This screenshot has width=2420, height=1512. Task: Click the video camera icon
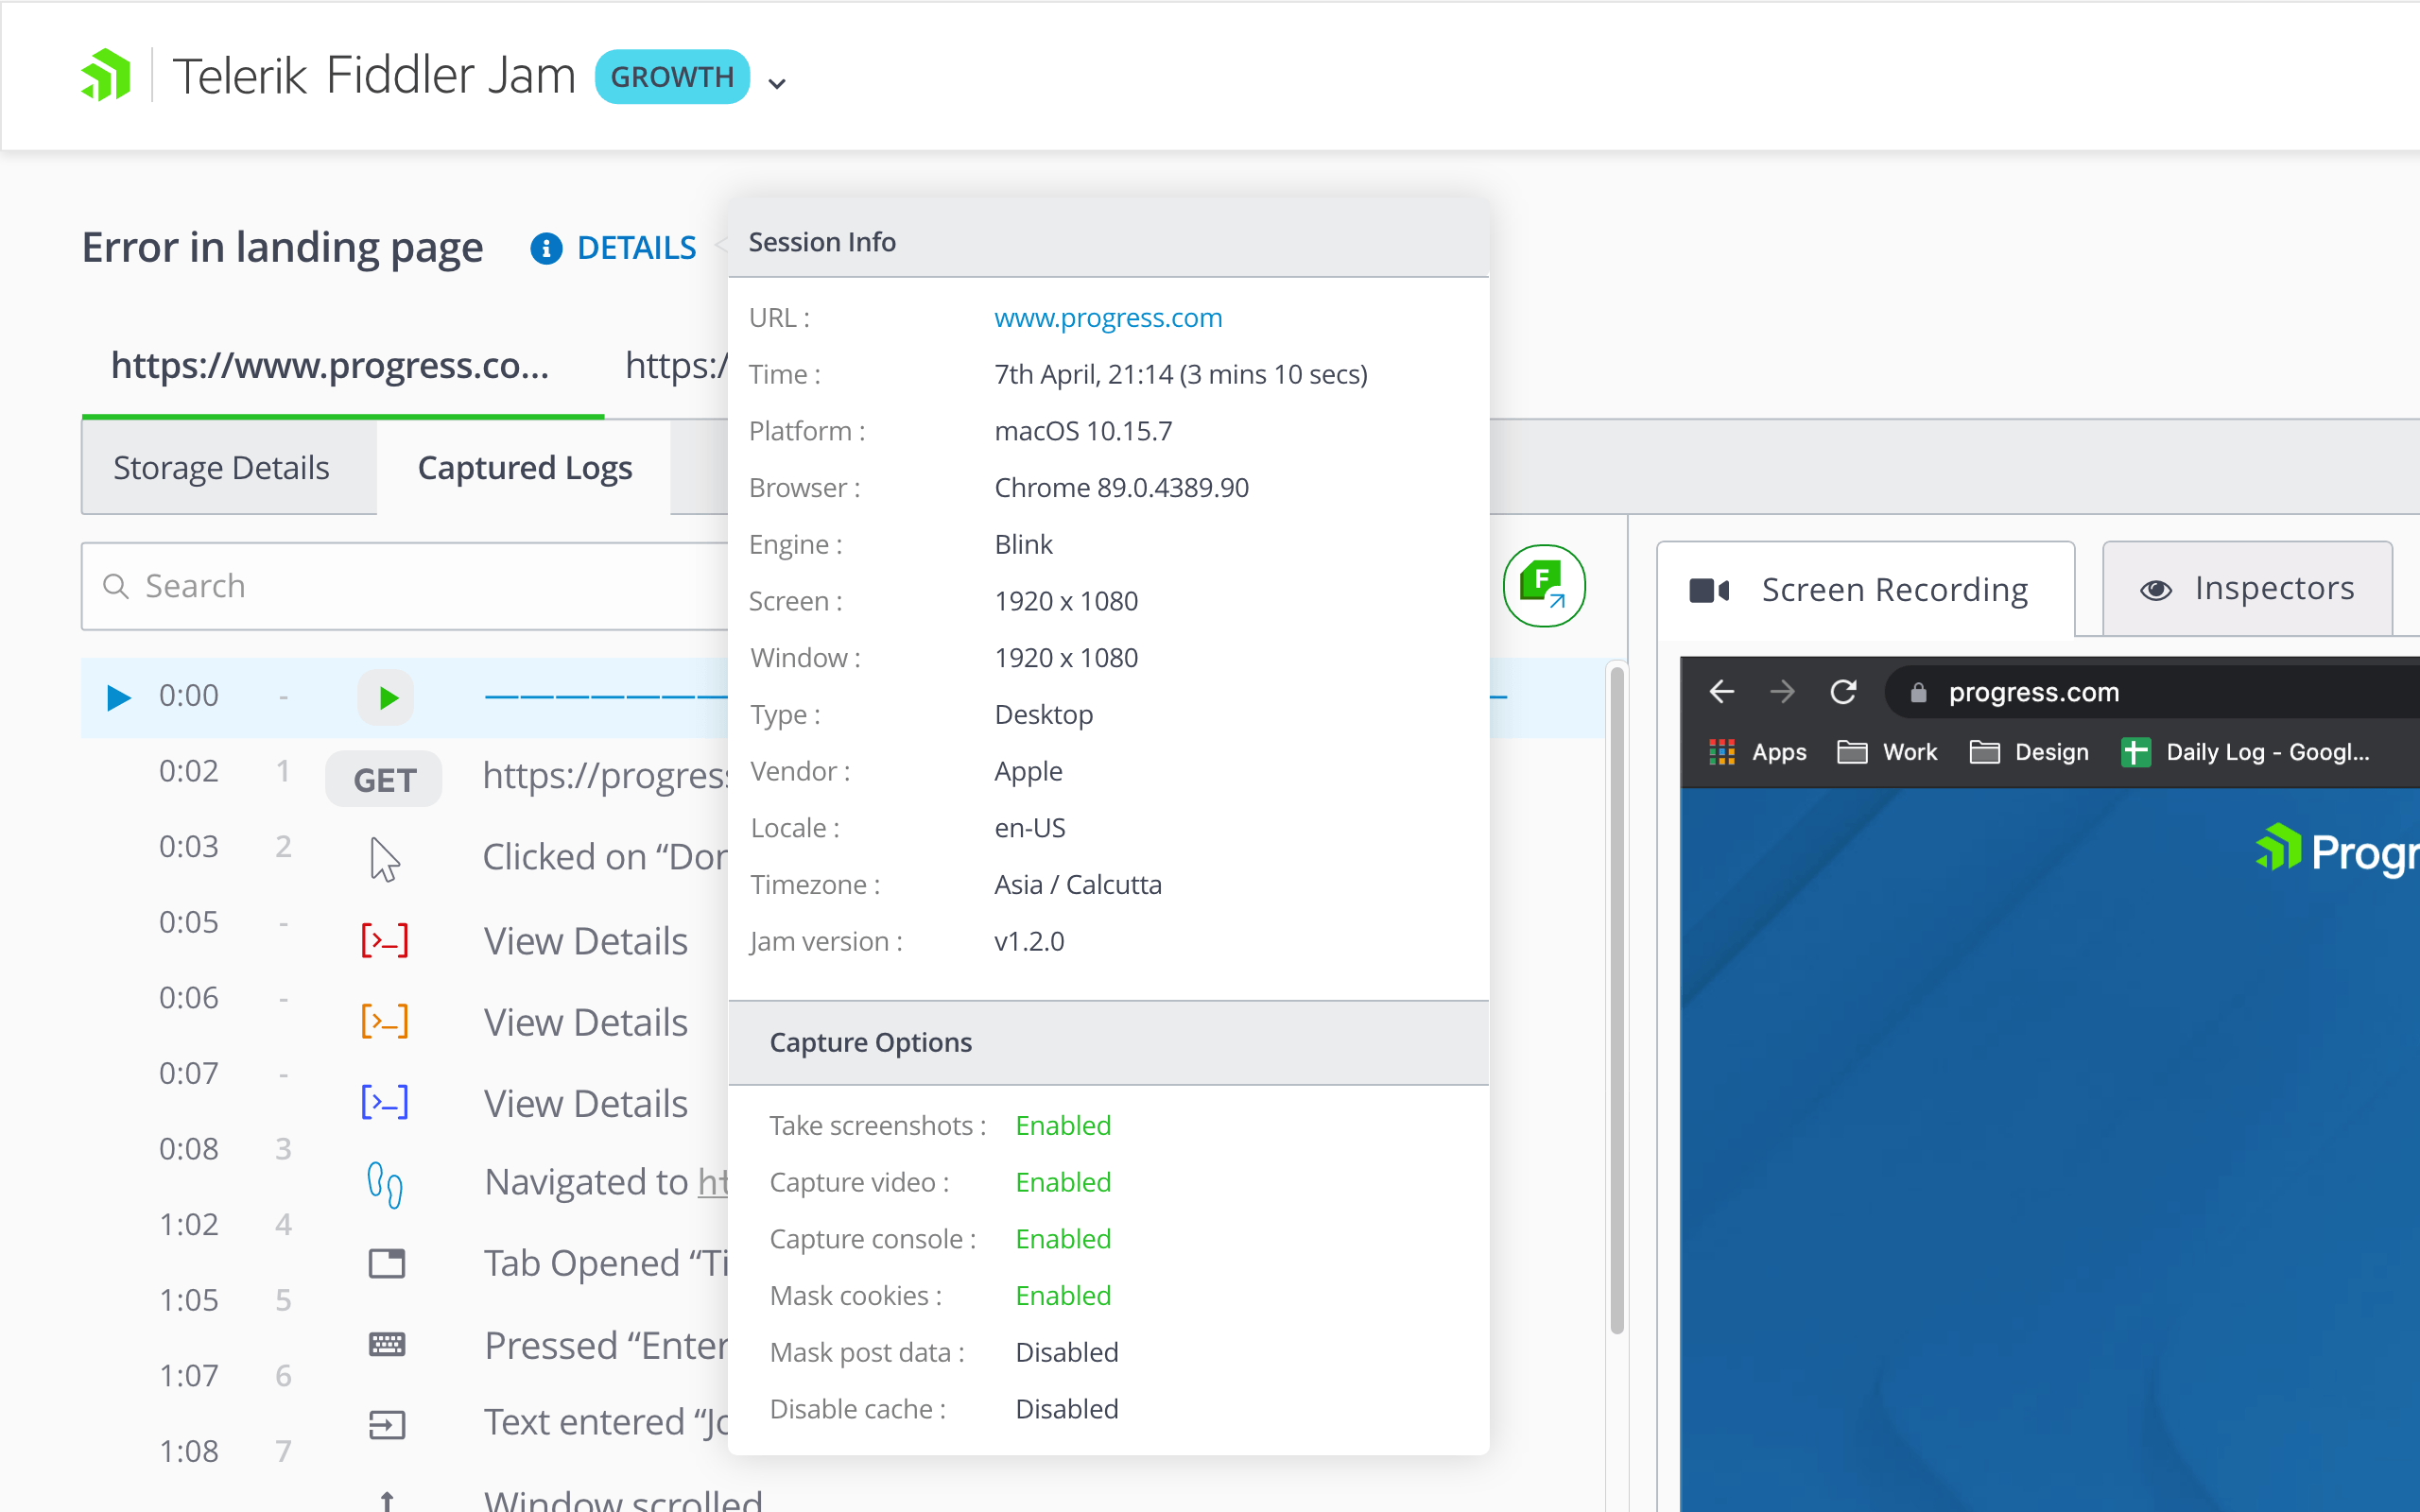pyautogui.click(x=1709, y=590)
